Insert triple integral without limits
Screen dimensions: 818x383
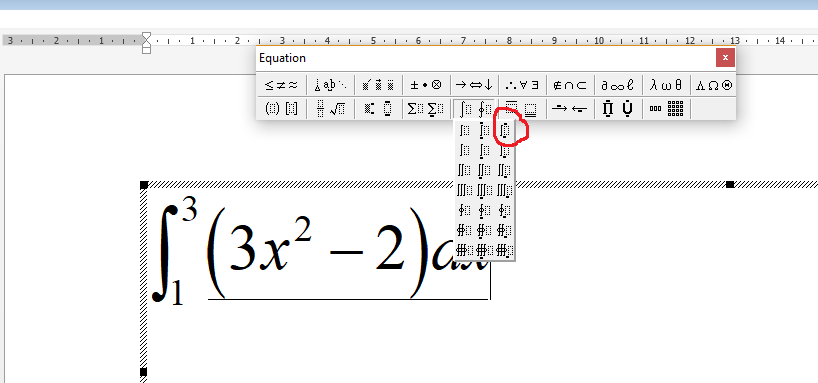[x=464, y=190]
